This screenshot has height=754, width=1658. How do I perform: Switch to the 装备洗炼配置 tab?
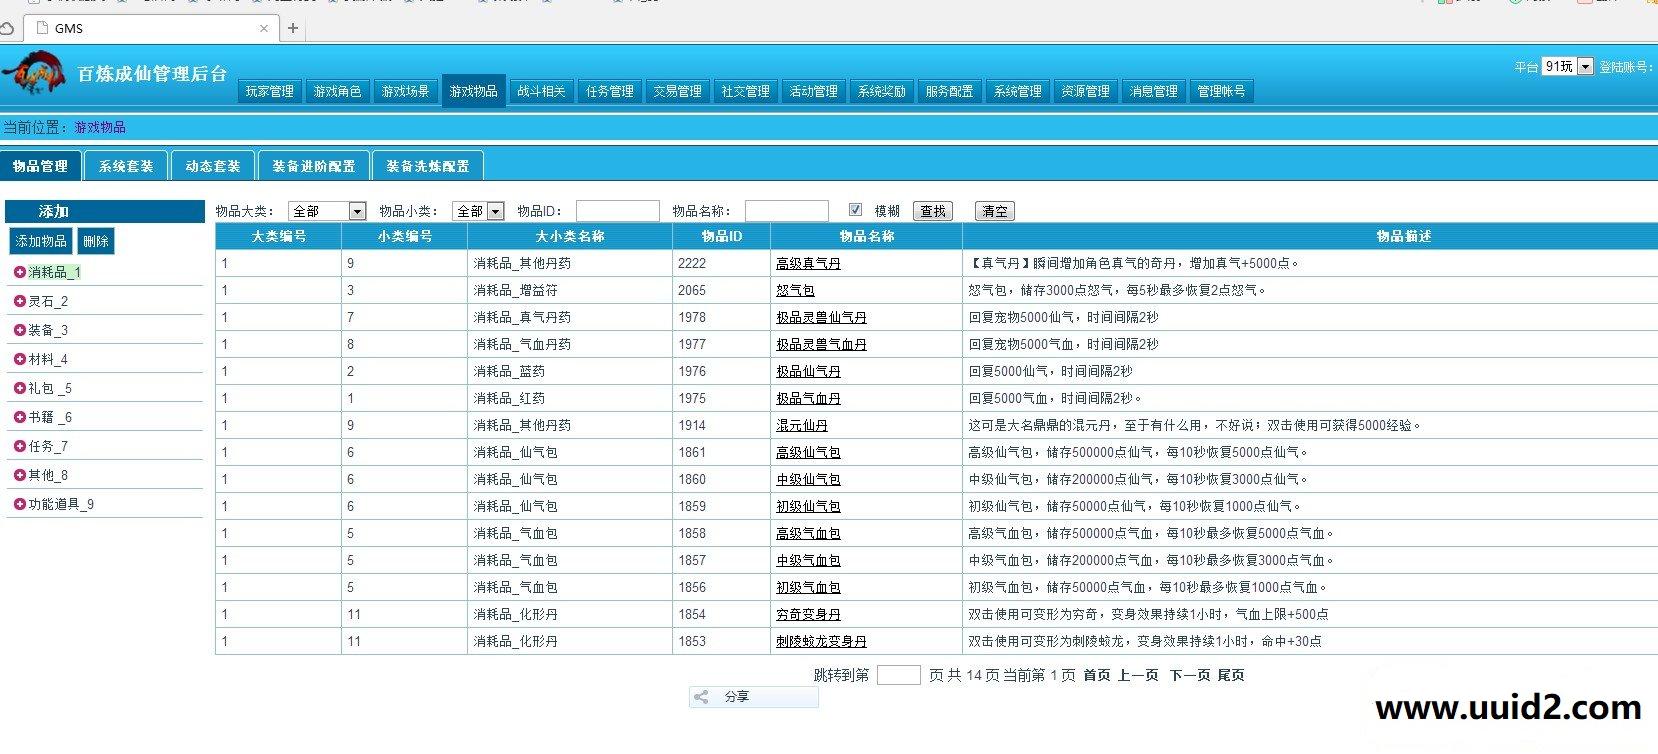click(x=428, y=166)
